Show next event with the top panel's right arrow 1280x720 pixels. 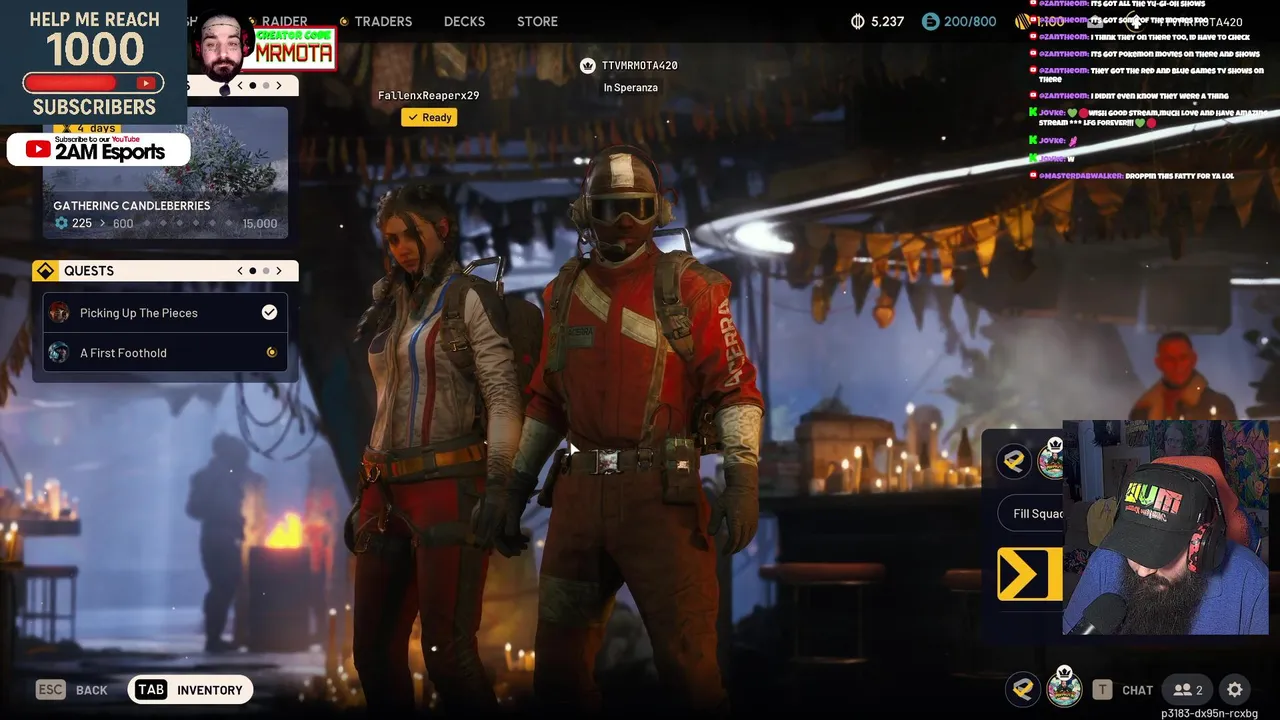point(279,86)
